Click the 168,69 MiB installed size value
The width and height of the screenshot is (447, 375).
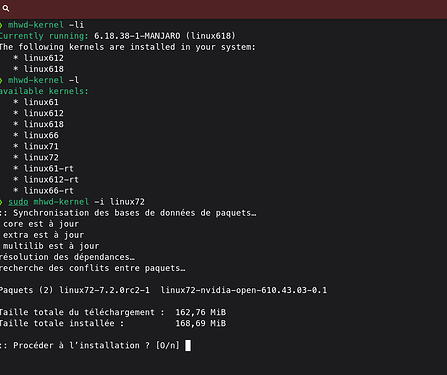(x=201, y=323)
